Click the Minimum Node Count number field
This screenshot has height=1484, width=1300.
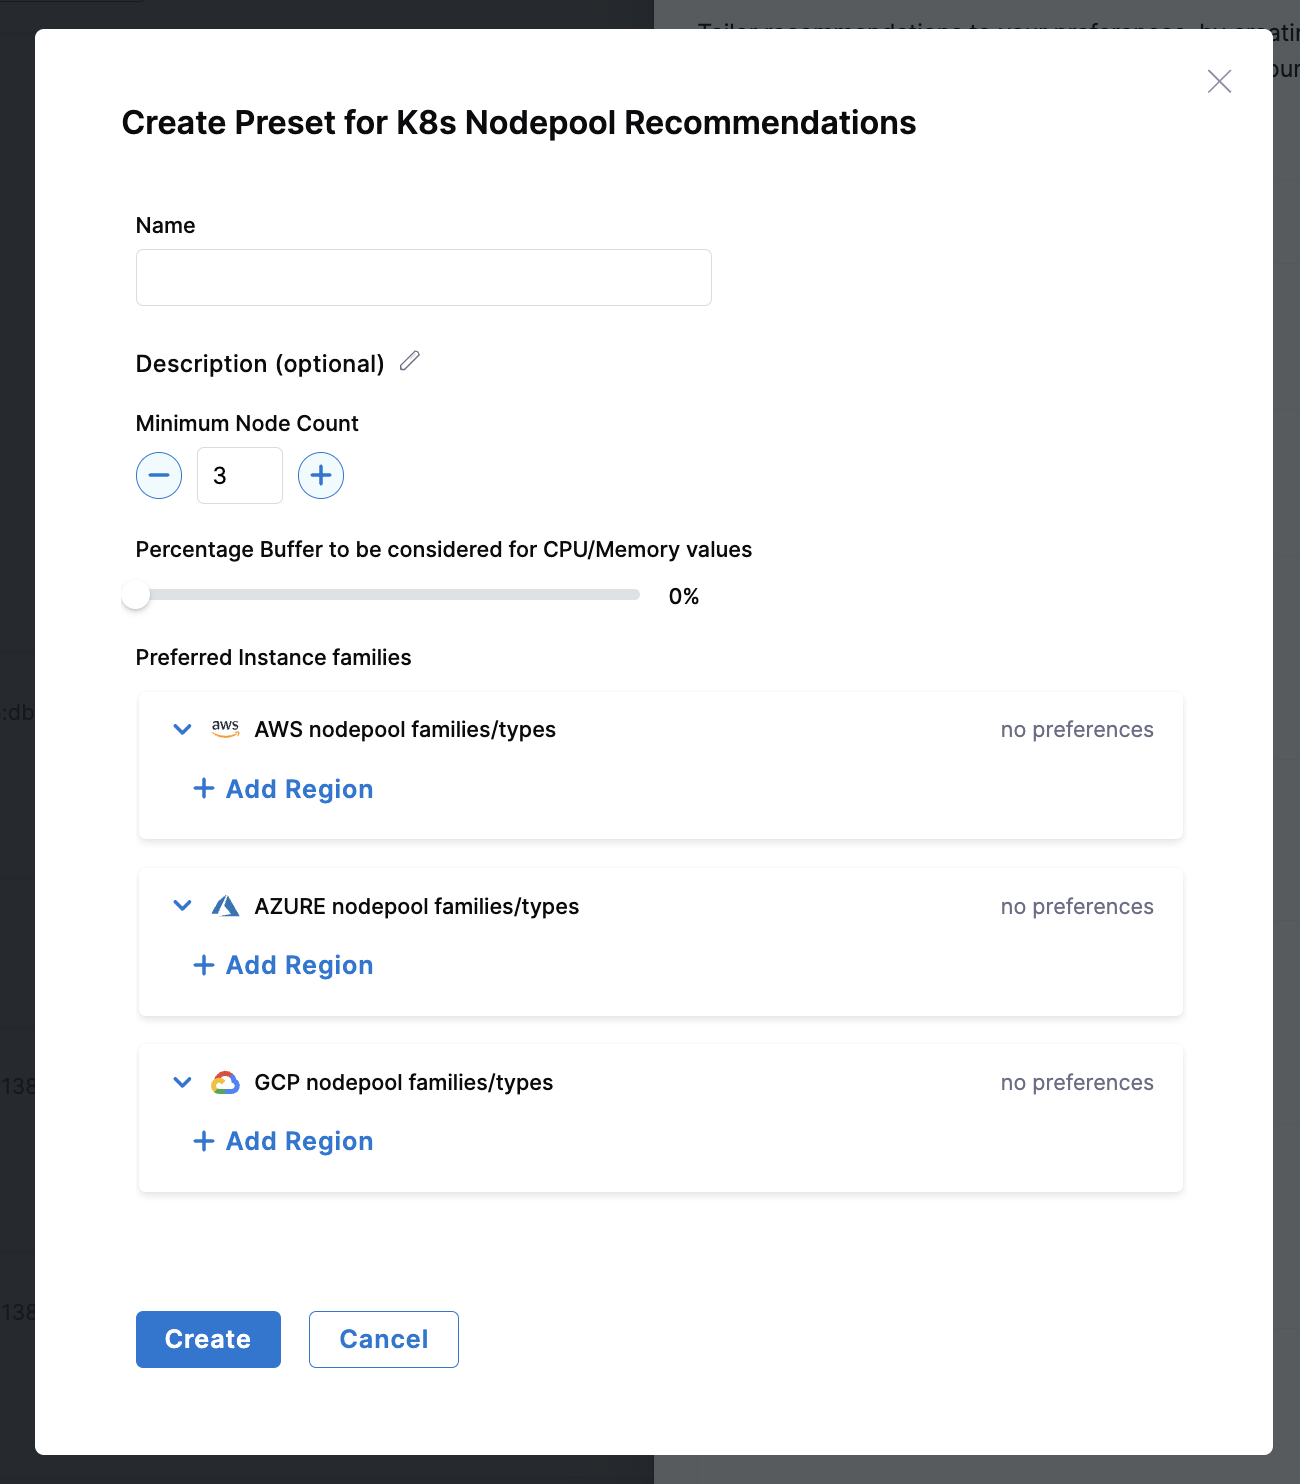point(240,476)
